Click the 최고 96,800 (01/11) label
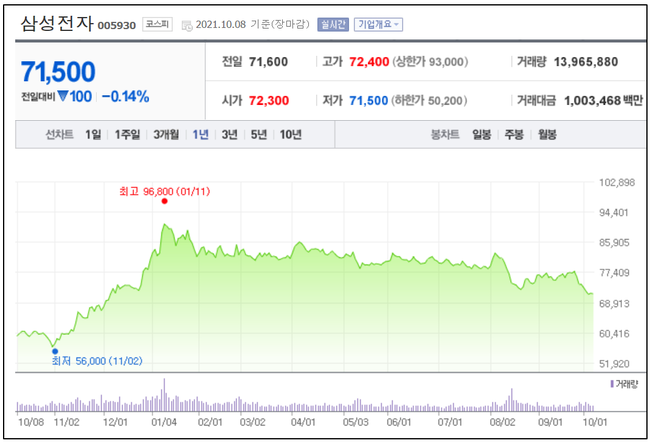 [x=165, y=191]
